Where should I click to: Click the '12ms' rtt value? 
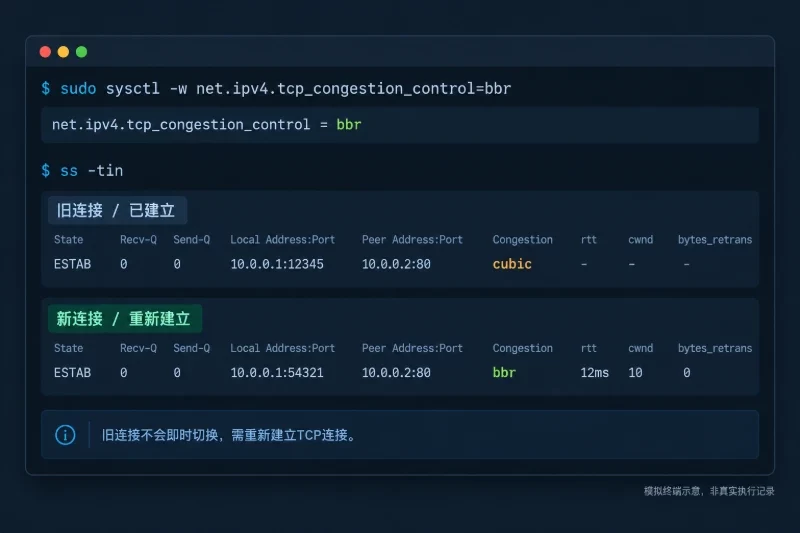[595, 373]
